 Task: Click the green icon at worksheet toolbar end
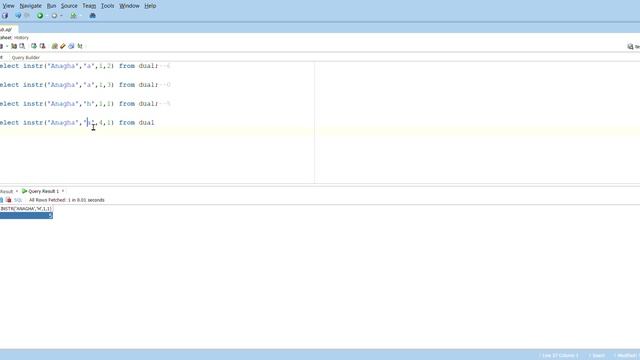click(80, 46)
